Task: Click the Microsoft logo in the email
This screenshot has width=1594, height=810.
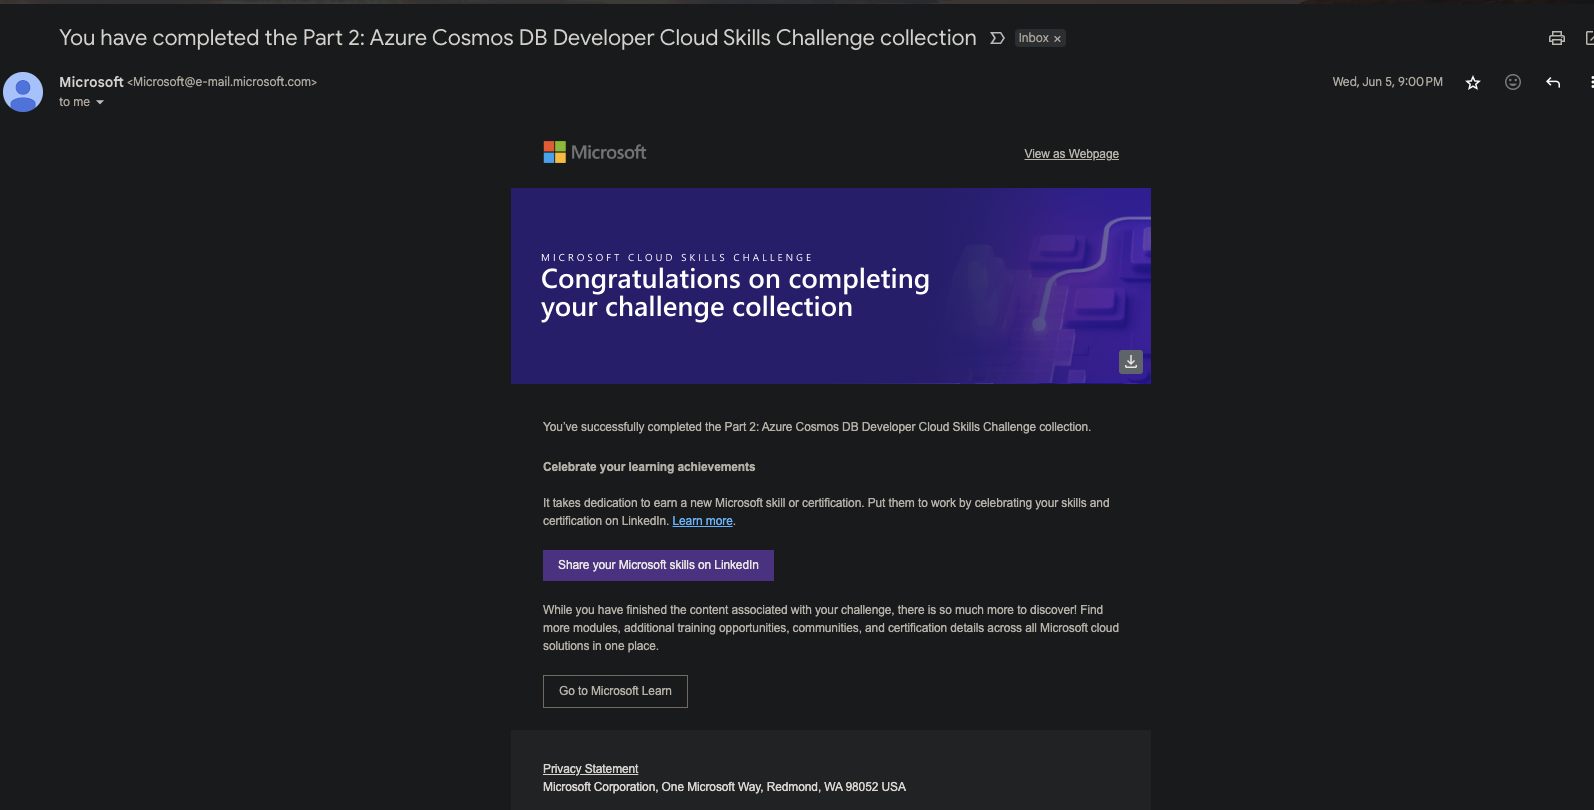Action: coord(595,152)
